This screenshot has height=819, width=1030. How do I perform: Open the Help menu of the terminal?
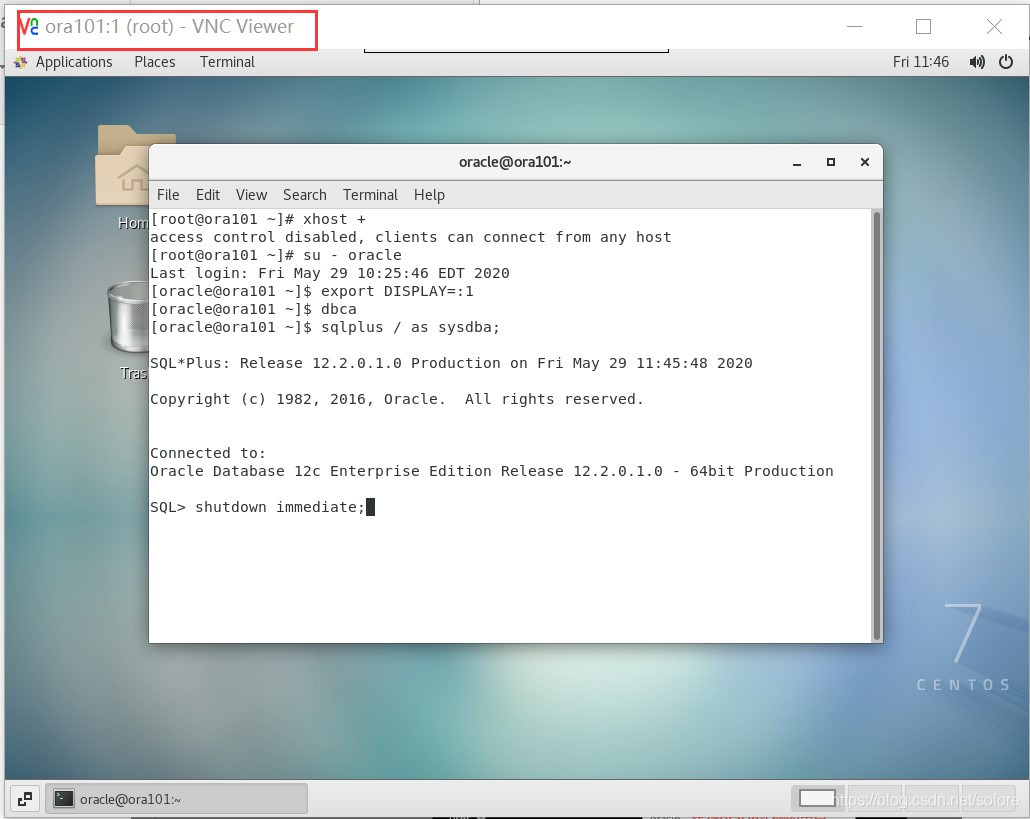(429, 194)
